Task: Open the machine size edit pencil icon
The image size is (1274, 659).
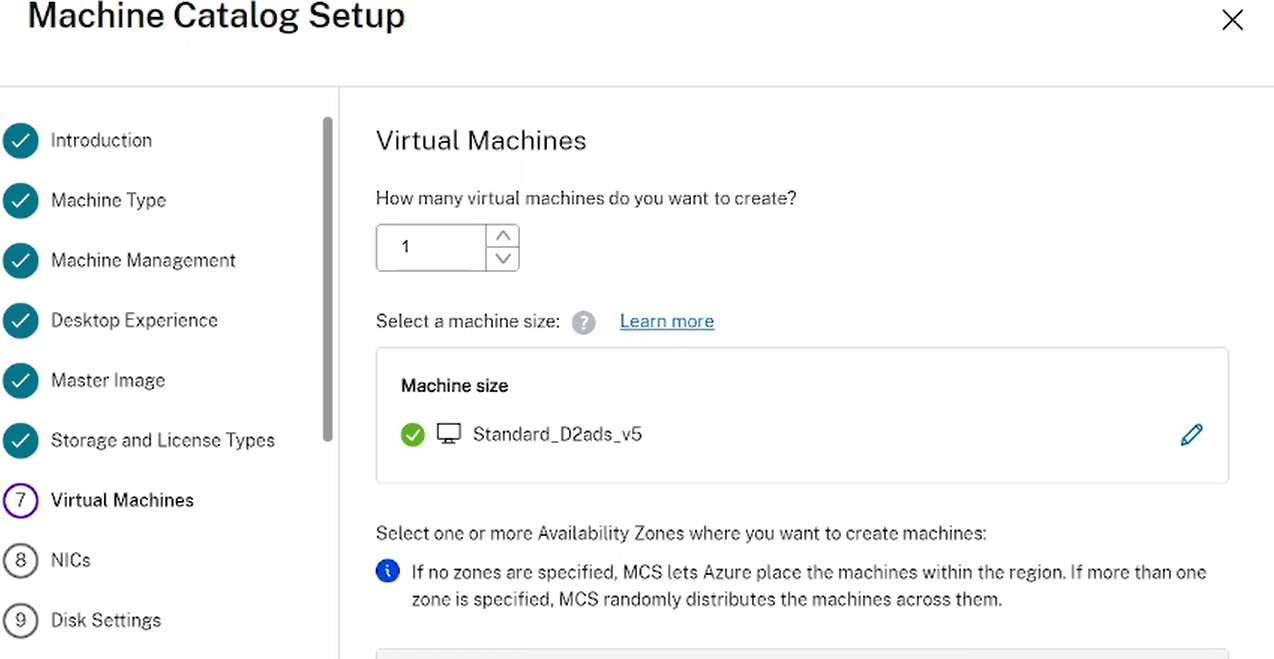Action: coord(1191,434)
